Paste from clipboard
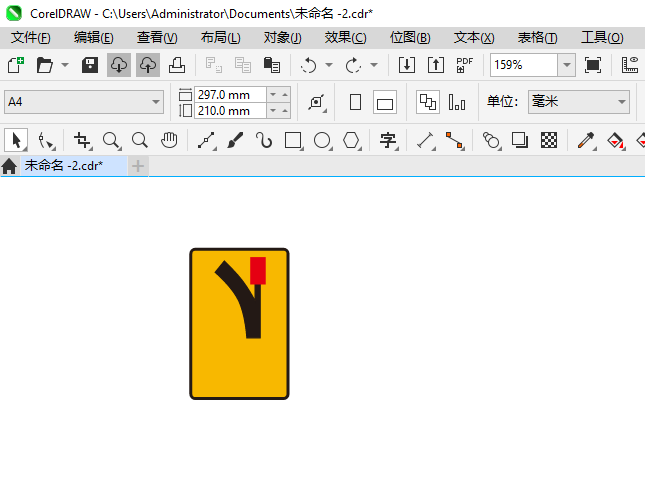 pos(271,65)
